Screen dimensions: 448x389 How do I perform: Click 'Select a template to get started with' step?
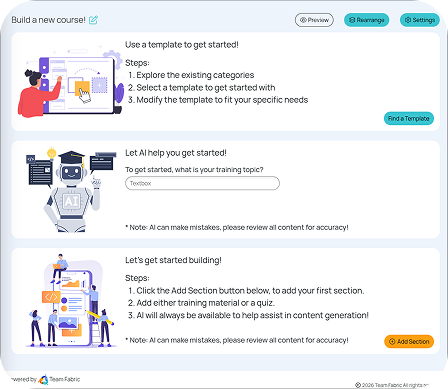(206, 88)
